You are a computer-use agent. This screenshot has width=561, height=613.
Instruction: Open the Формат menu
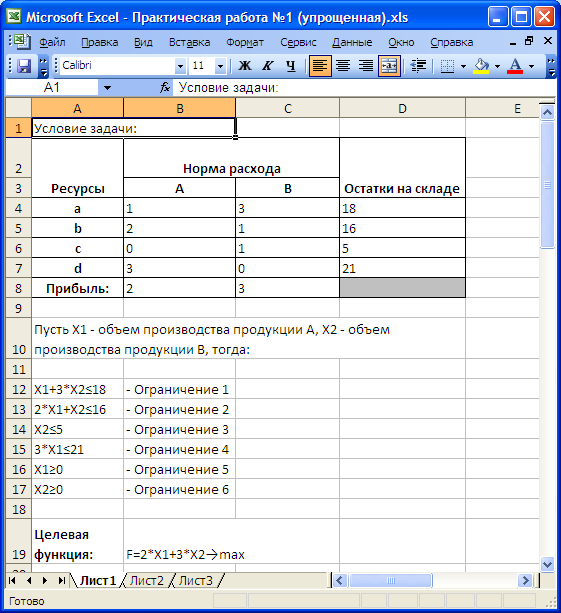[245, 42]
